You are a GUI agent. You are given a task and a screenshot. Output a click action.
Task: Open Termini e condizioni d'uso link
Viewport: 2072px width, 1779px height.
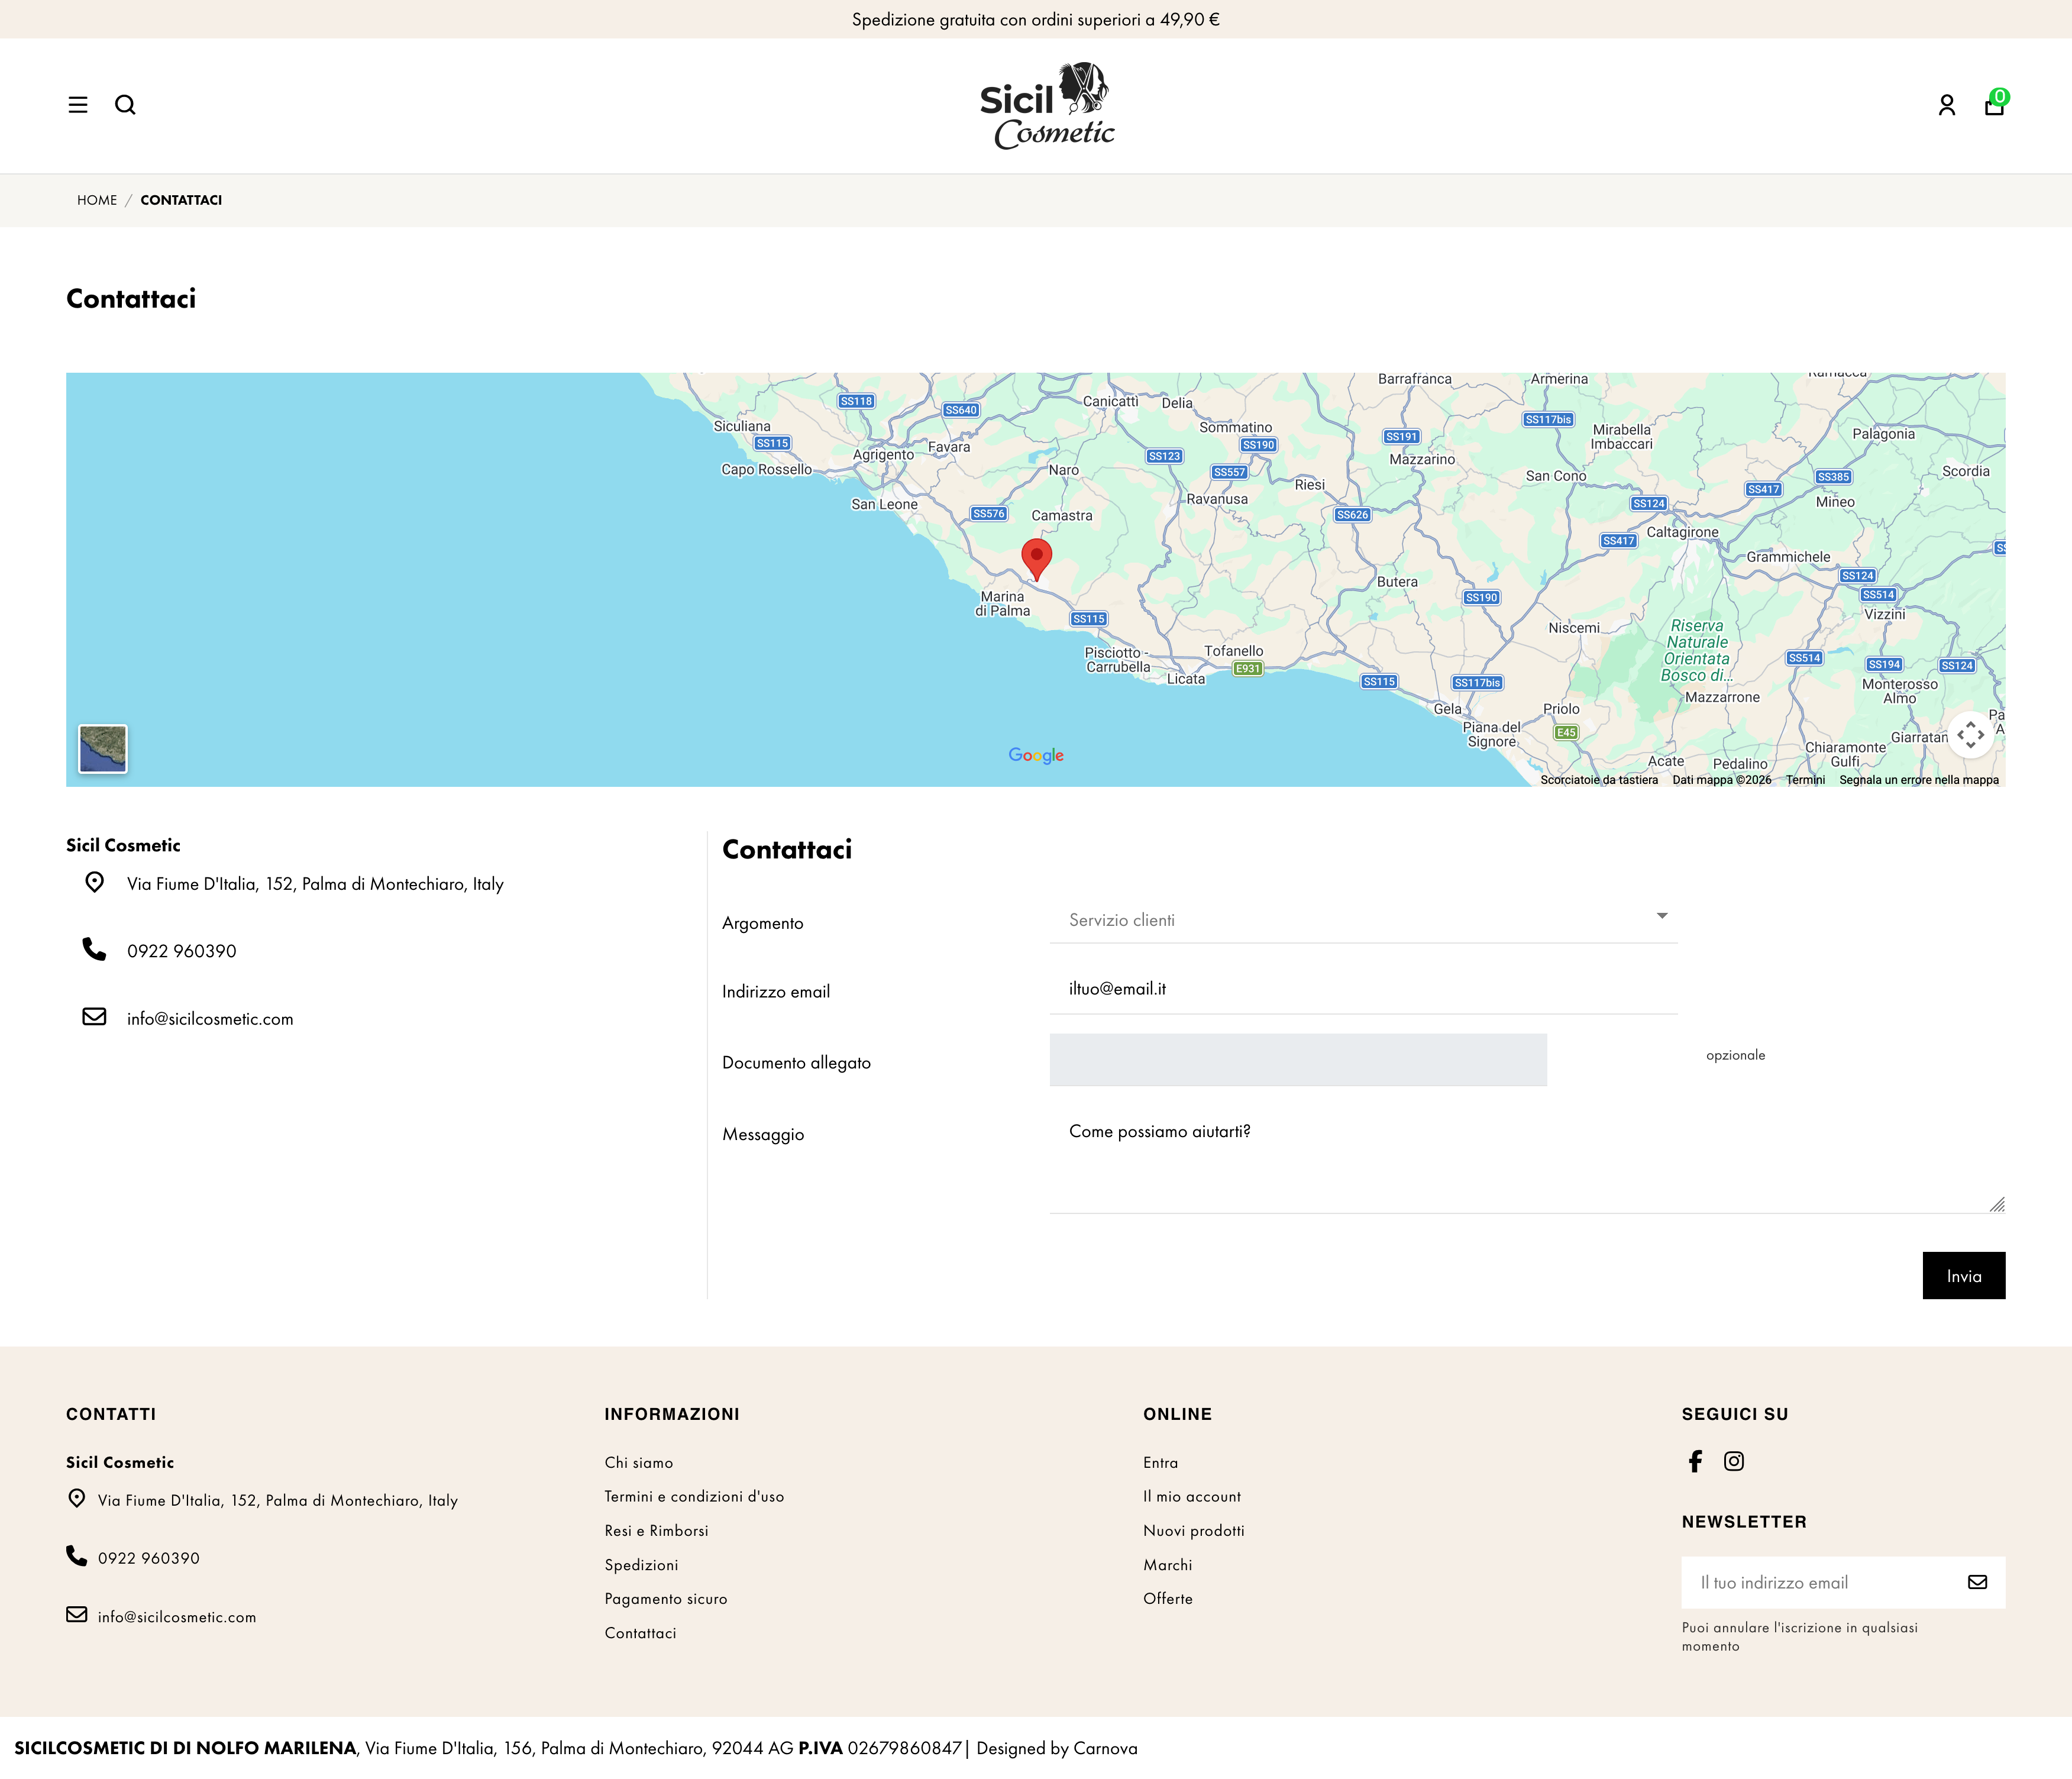(x=694, y=1496)
